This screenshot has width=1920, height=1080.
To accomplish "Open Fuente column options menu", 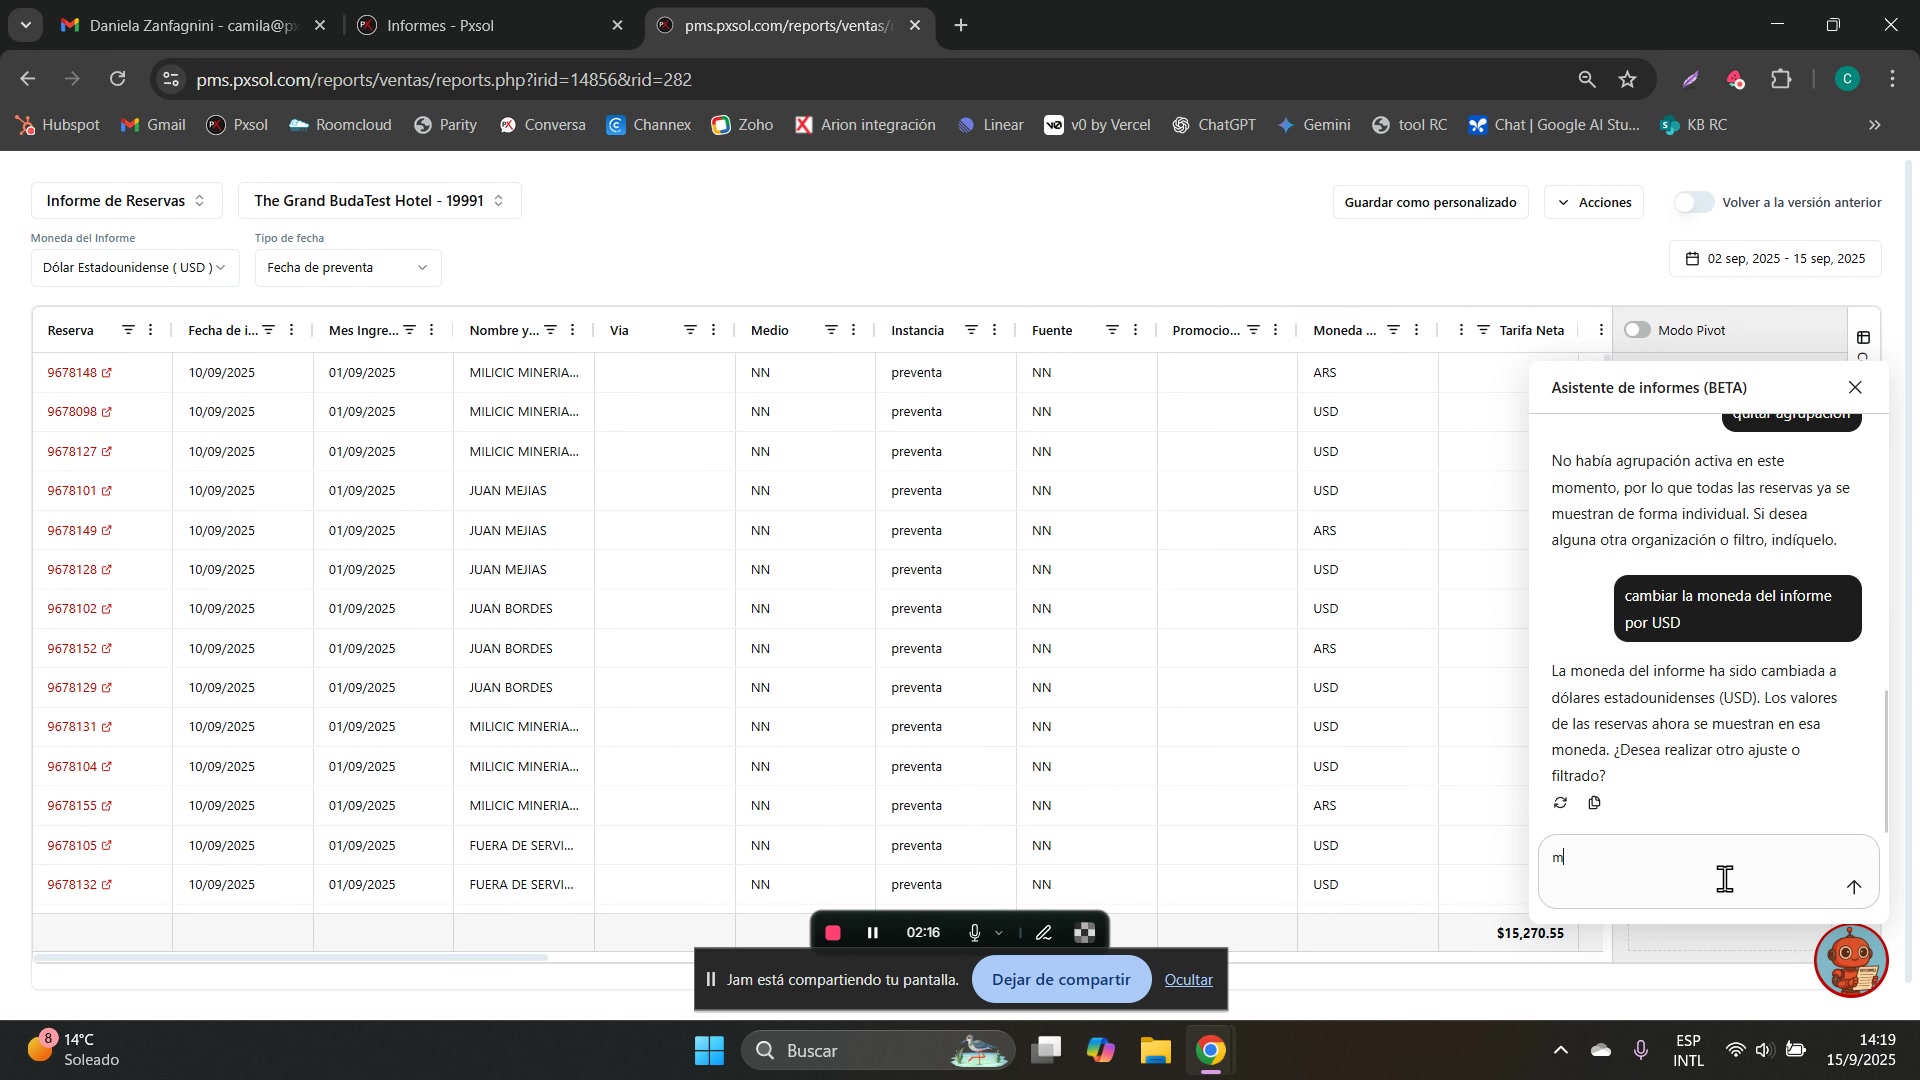I will pos(1135,330).
